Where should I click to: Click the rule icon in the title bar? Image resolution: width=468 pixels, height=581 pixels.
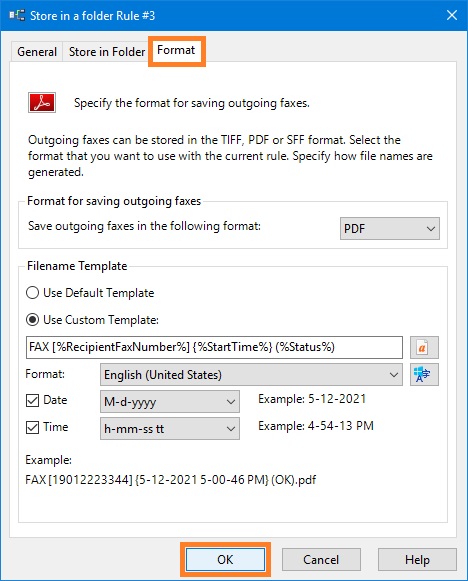click(x=17, y=16)
